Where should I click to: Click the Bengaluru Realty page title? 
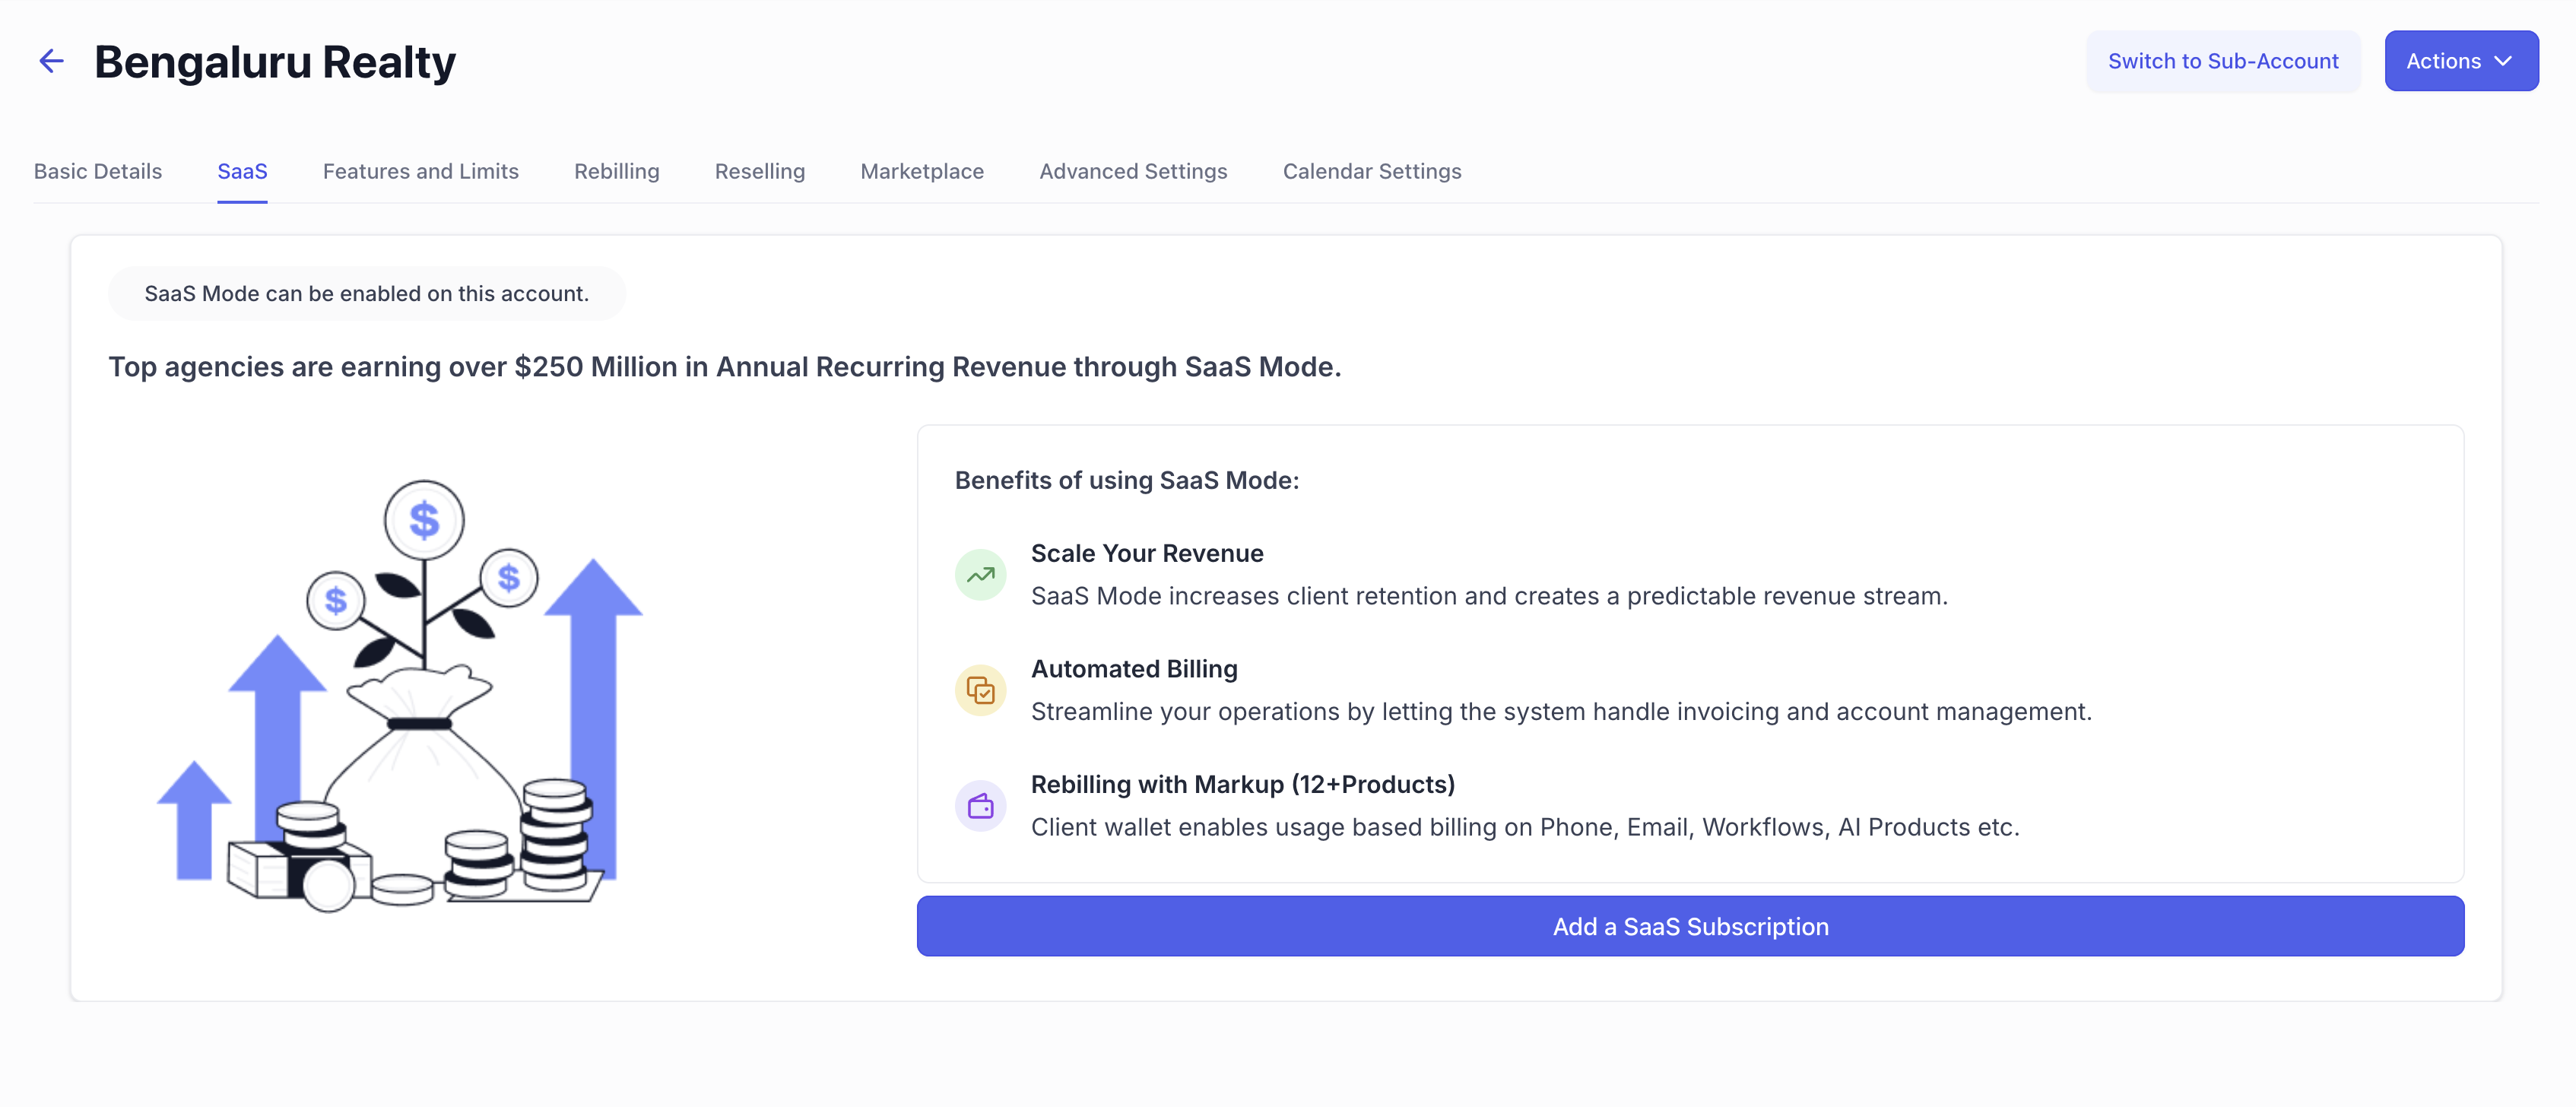click(275, 62)
